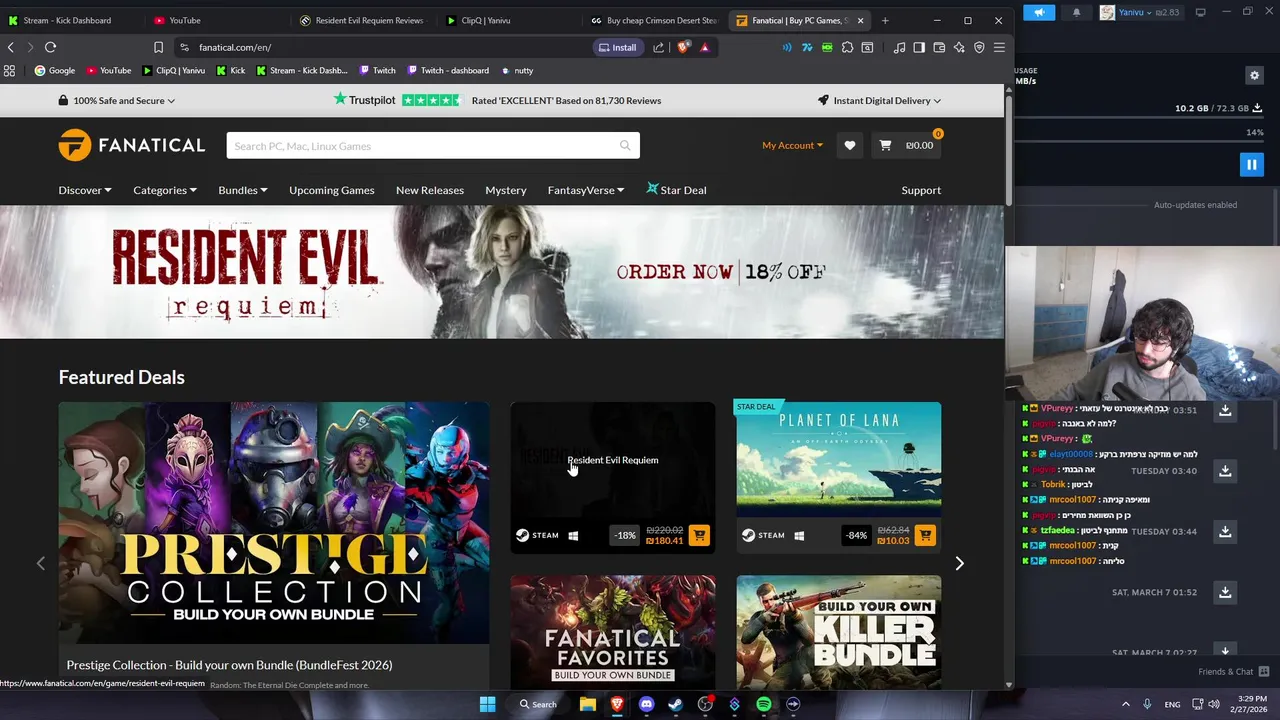Open the Prestige Collection bundle thumbnail
This screenshot has height=720, width=1280.
pyautogui.click(x=274, y=523)
